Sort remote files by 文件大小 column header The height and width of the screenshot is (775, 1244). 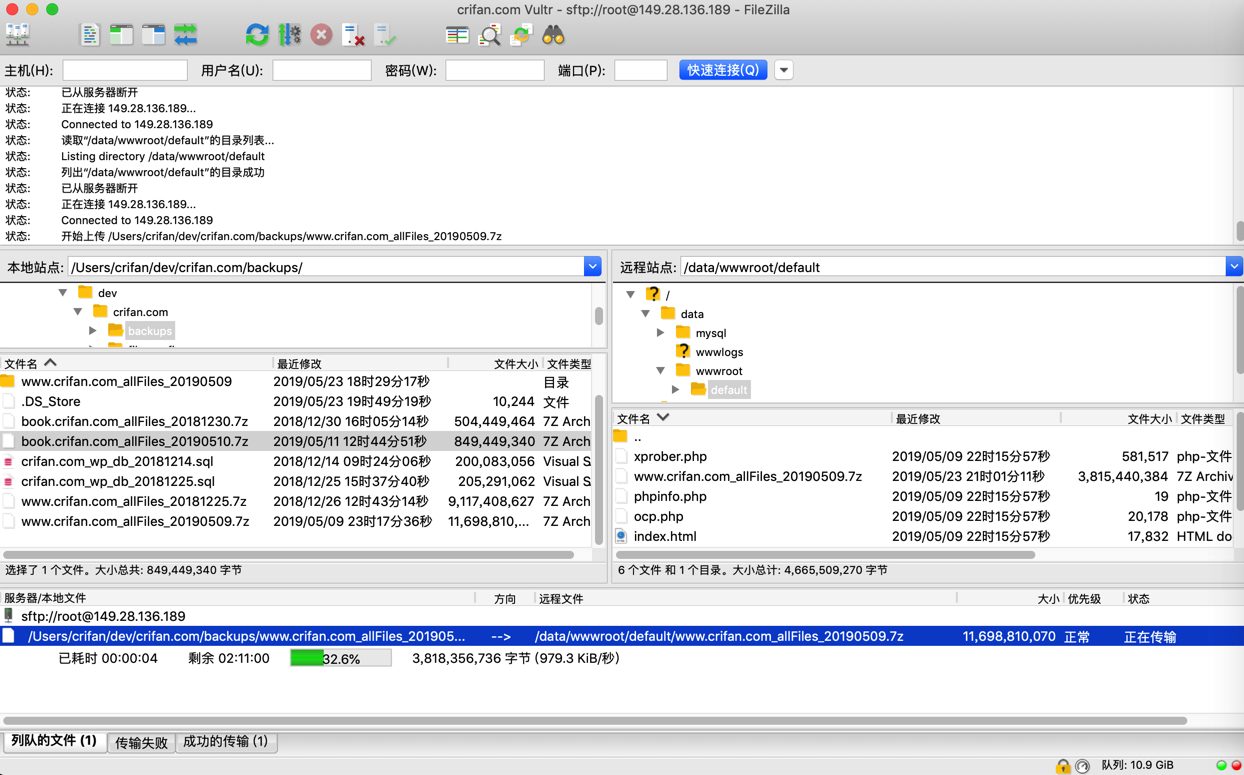pyautogui.click(x=1119, y=419)
